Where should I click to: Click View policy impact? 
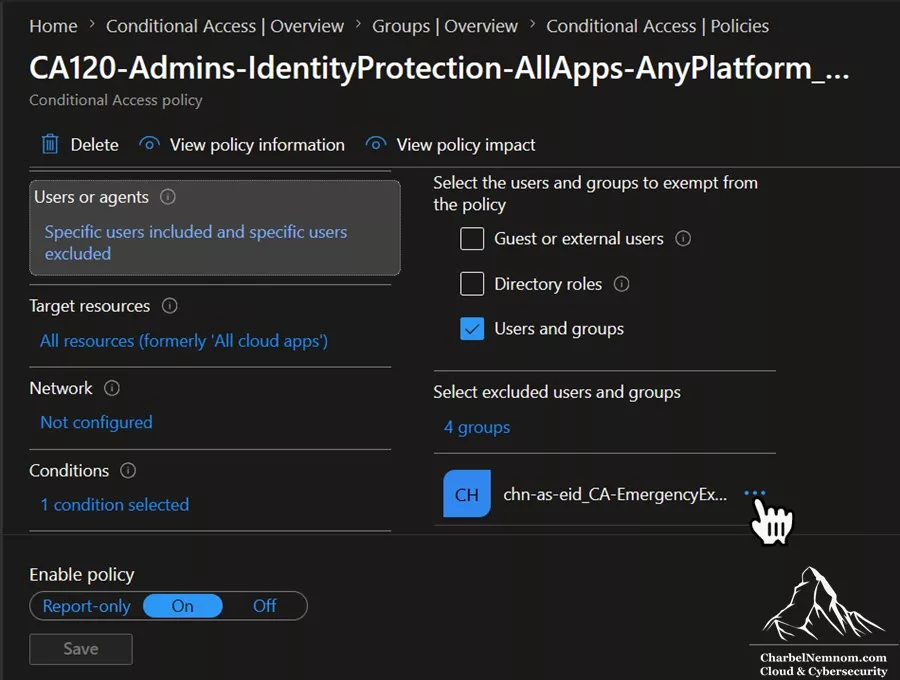(466, 145)
